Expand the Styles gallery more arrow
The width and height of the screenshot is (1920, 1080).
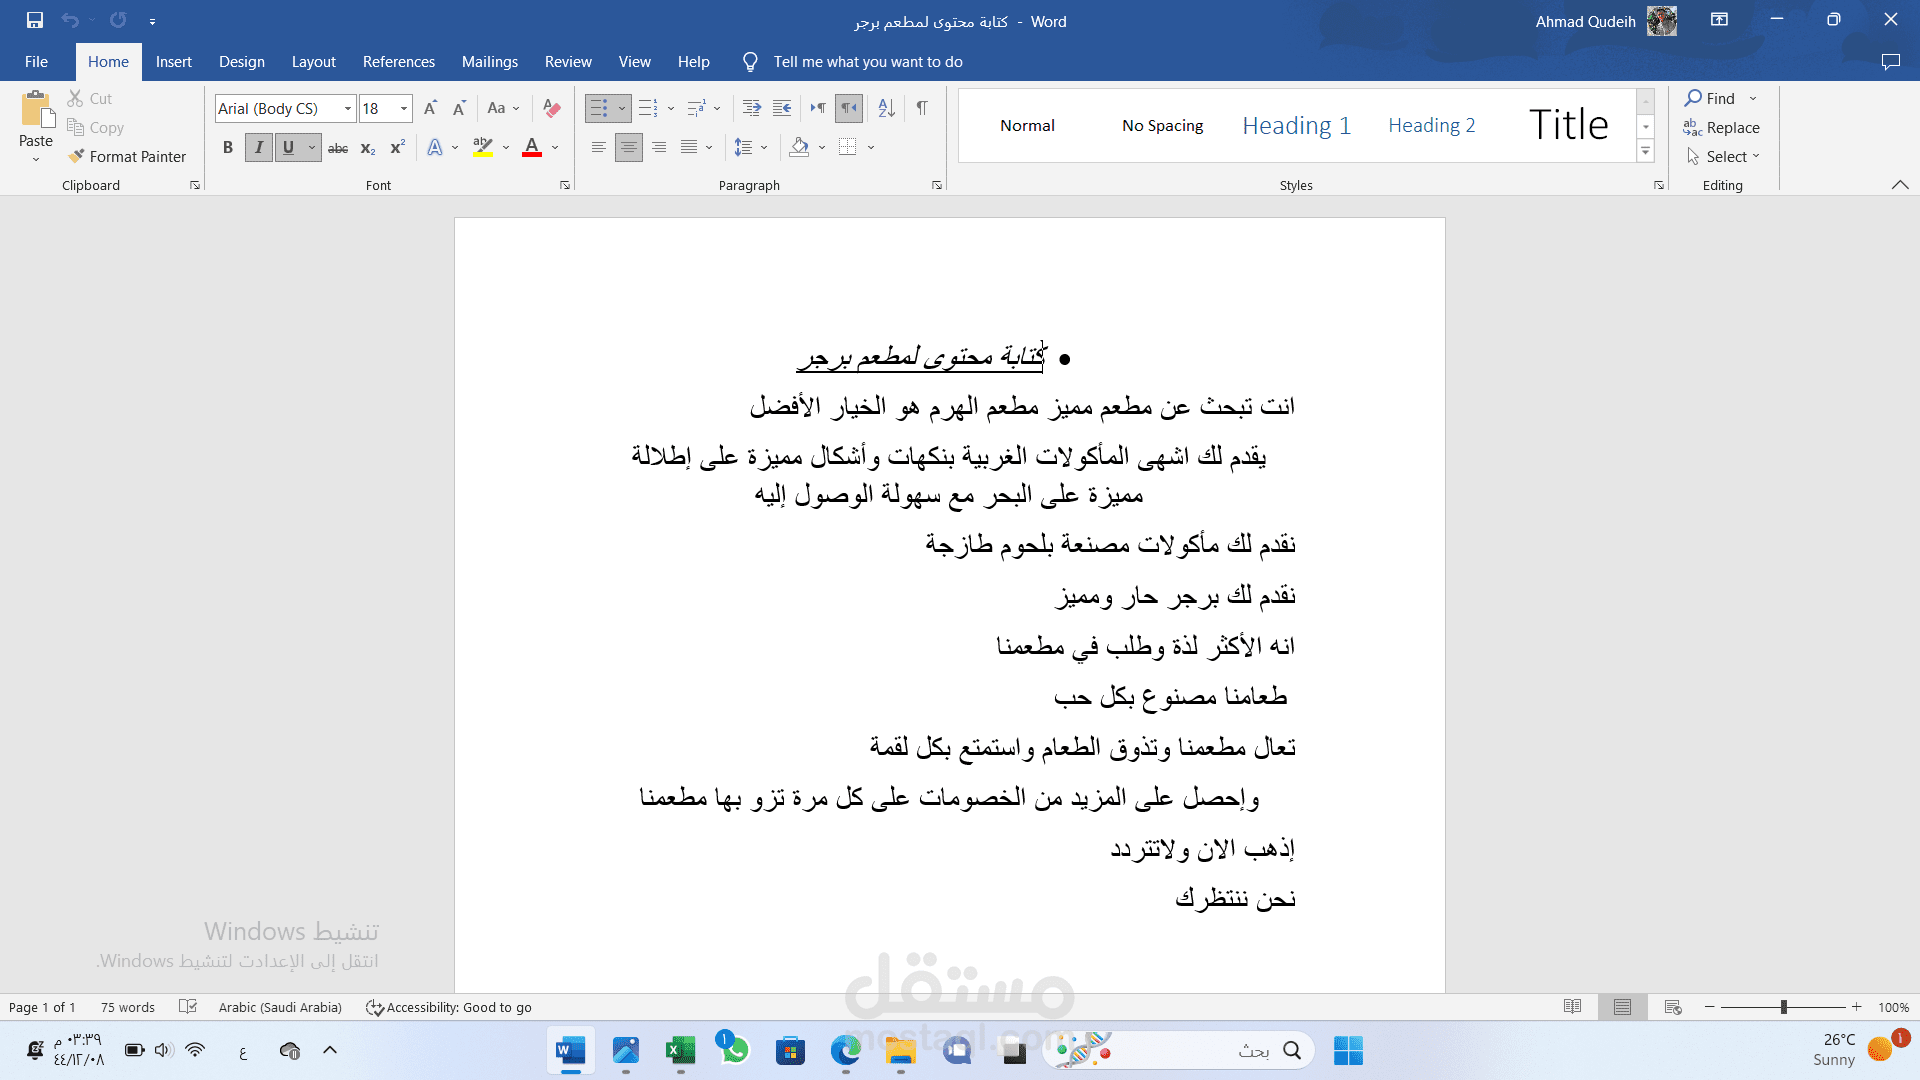1645,152
